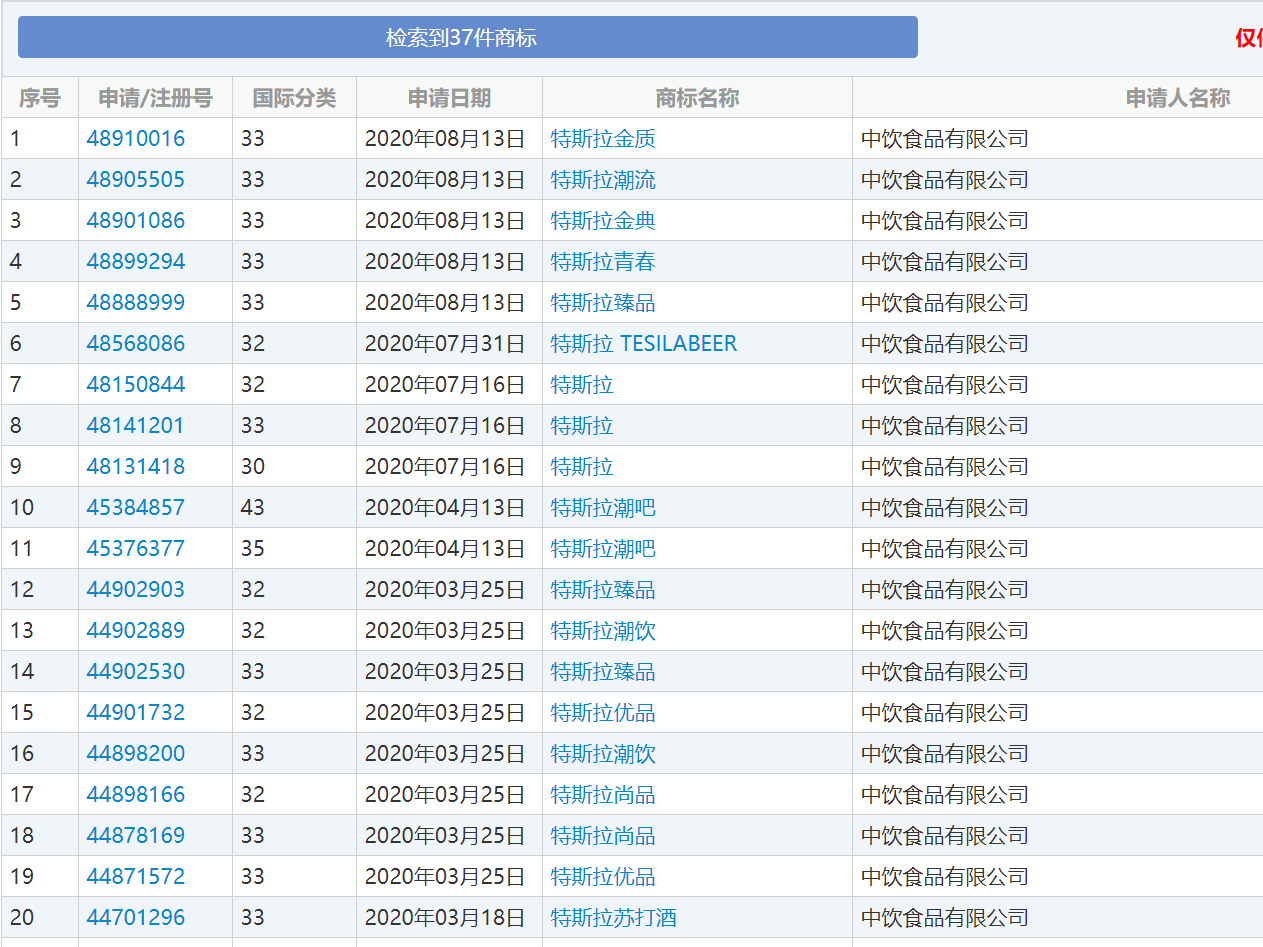This screenshot has height=947, width=1263.
Task: Click the 申请人名称 column header
Action: (1178, 98)
